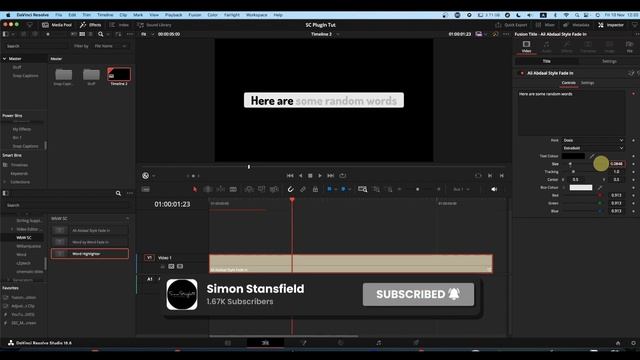Viewport: 640px width, 360px height.
Task: Select the Snap Captions bin under Master
Action: coord(25,76)
